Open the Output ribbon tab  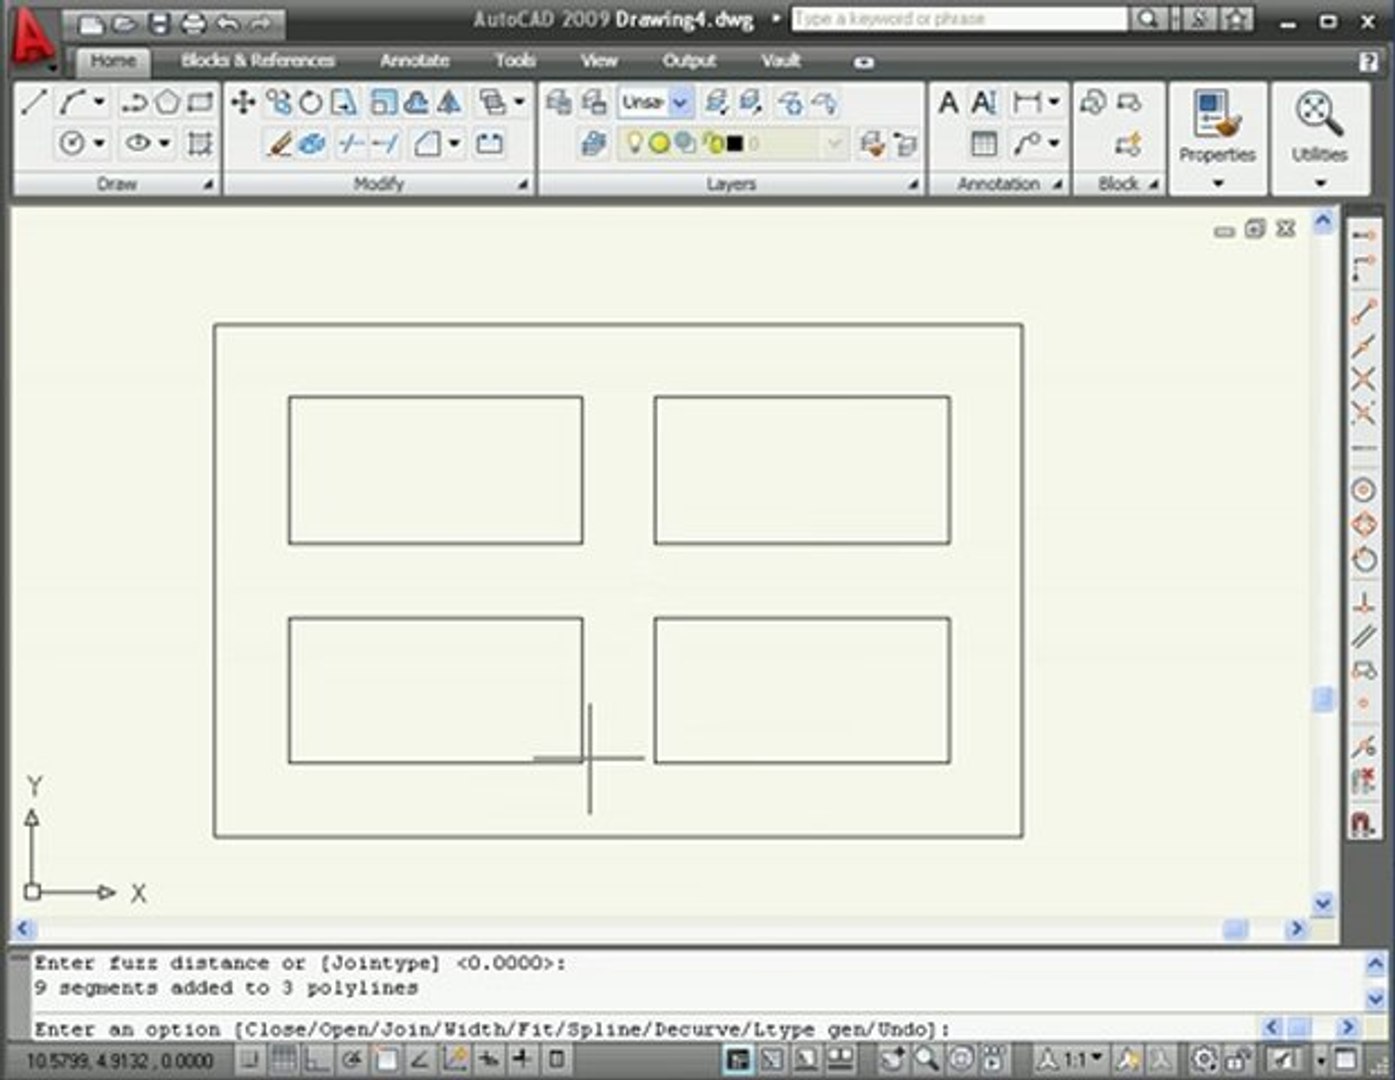689,61
